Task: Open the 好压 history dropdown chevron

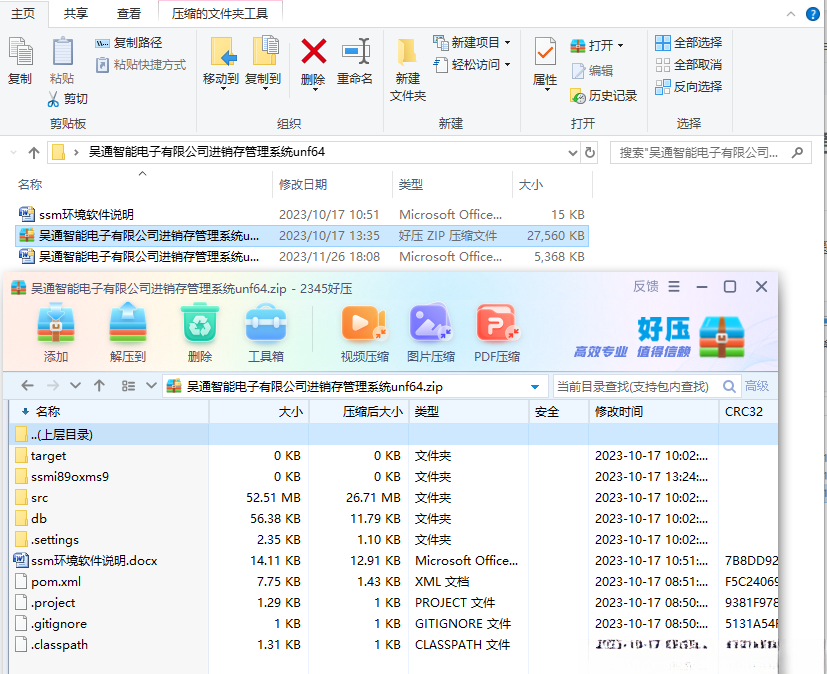Action: (75, 386)
